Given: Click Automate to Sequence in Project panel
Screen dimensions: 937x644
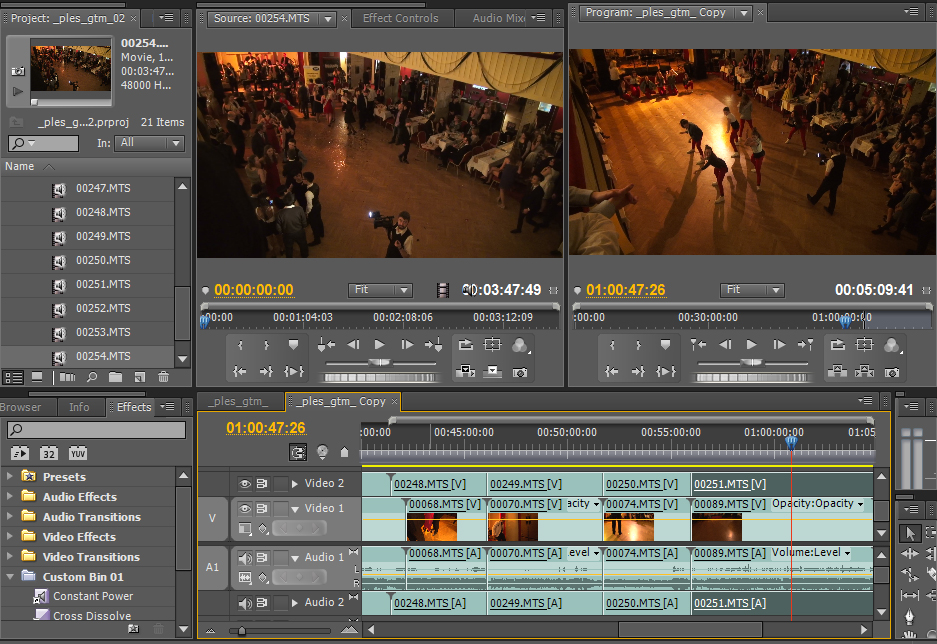Looking at the screenshot, I should [68, 378].
